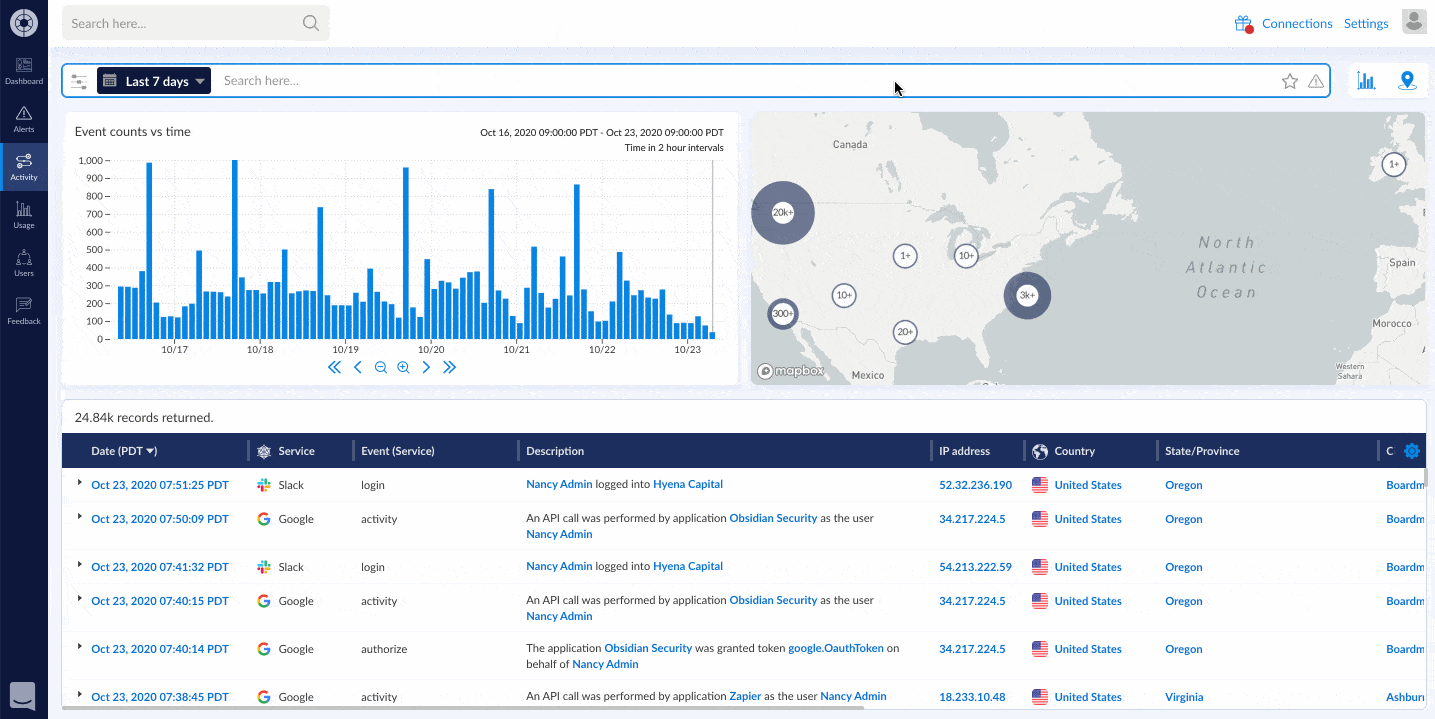The width and height of the screenshot is (1435, 719).
Task: Star the current search to save it
Action: coord(1289,81)
